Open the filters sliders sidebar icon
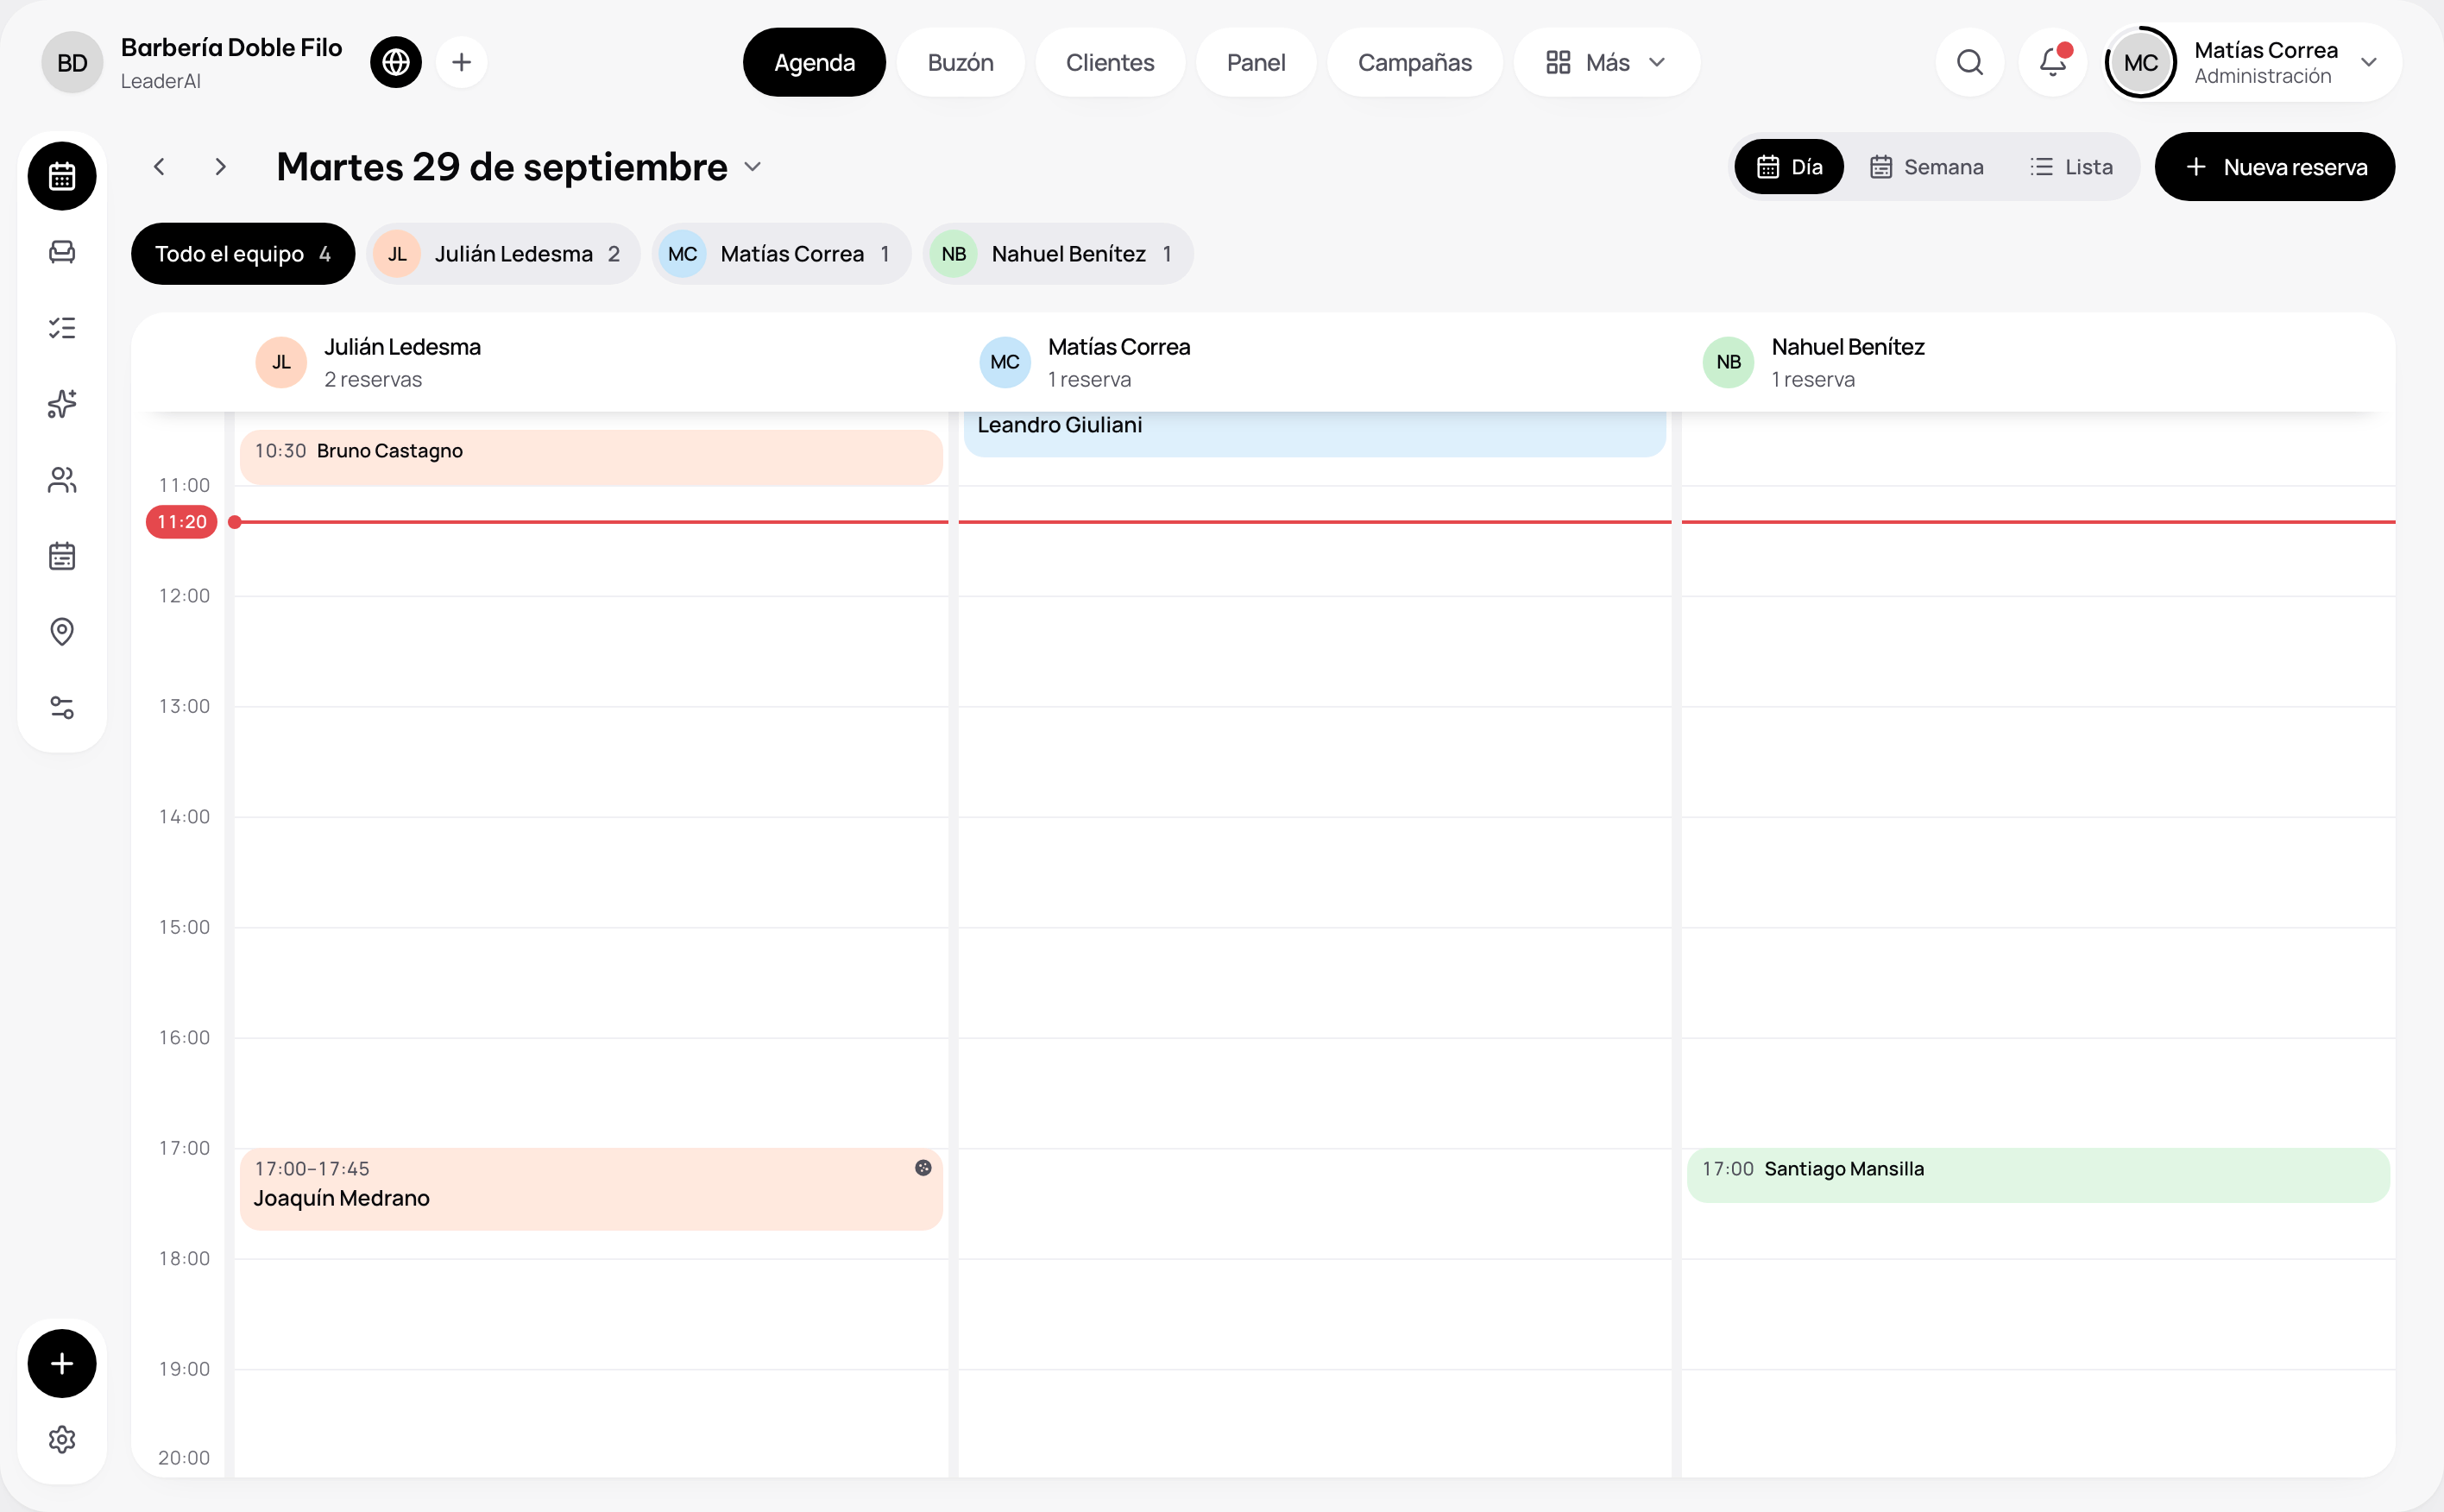2444x1512 pixels. point(62,708)
